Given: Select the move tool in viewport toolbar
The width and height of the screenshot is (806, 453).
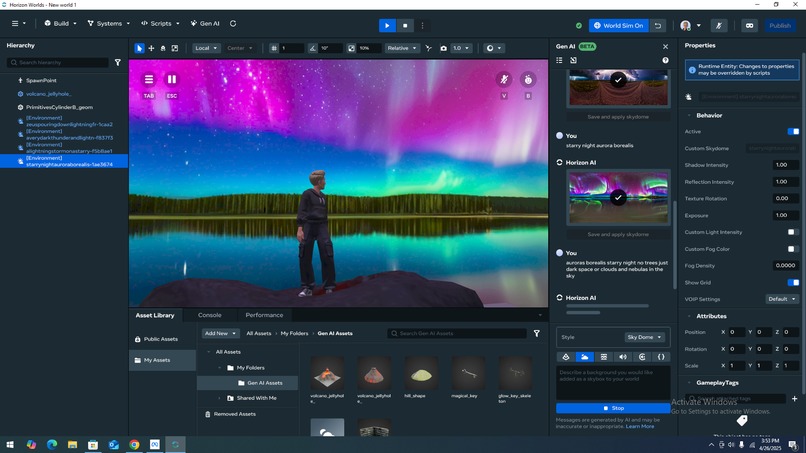Looking at the screenshot, I should click(151, 48).
